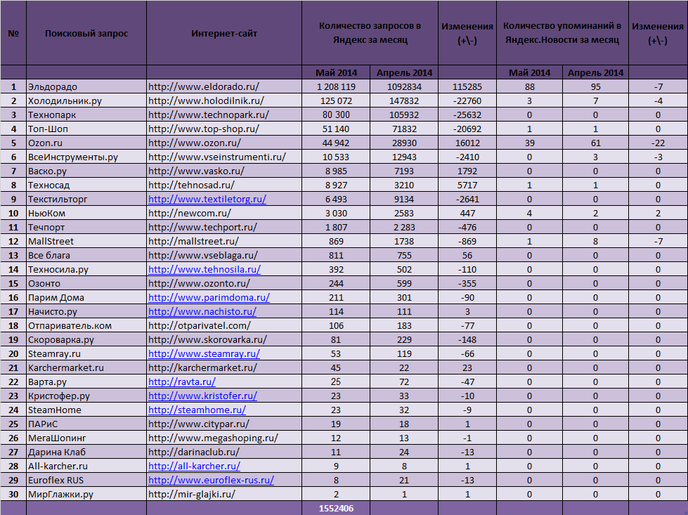This screenshot has width=688, height=515.
Task: Open the textiletorg.ru hyperlink
Action: (207, 199)
